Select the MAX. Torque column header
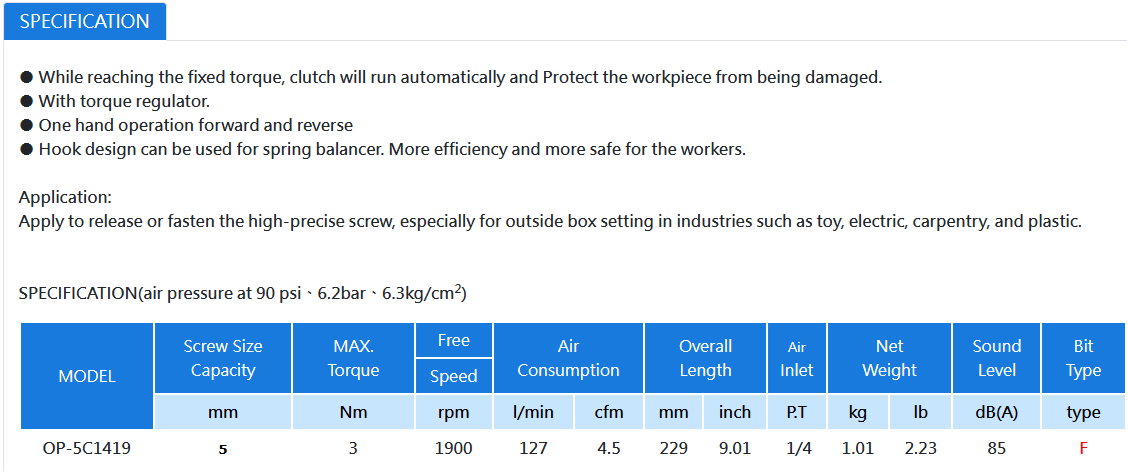Viewport: 1128px width, 472px height. [x=353, y=358]
